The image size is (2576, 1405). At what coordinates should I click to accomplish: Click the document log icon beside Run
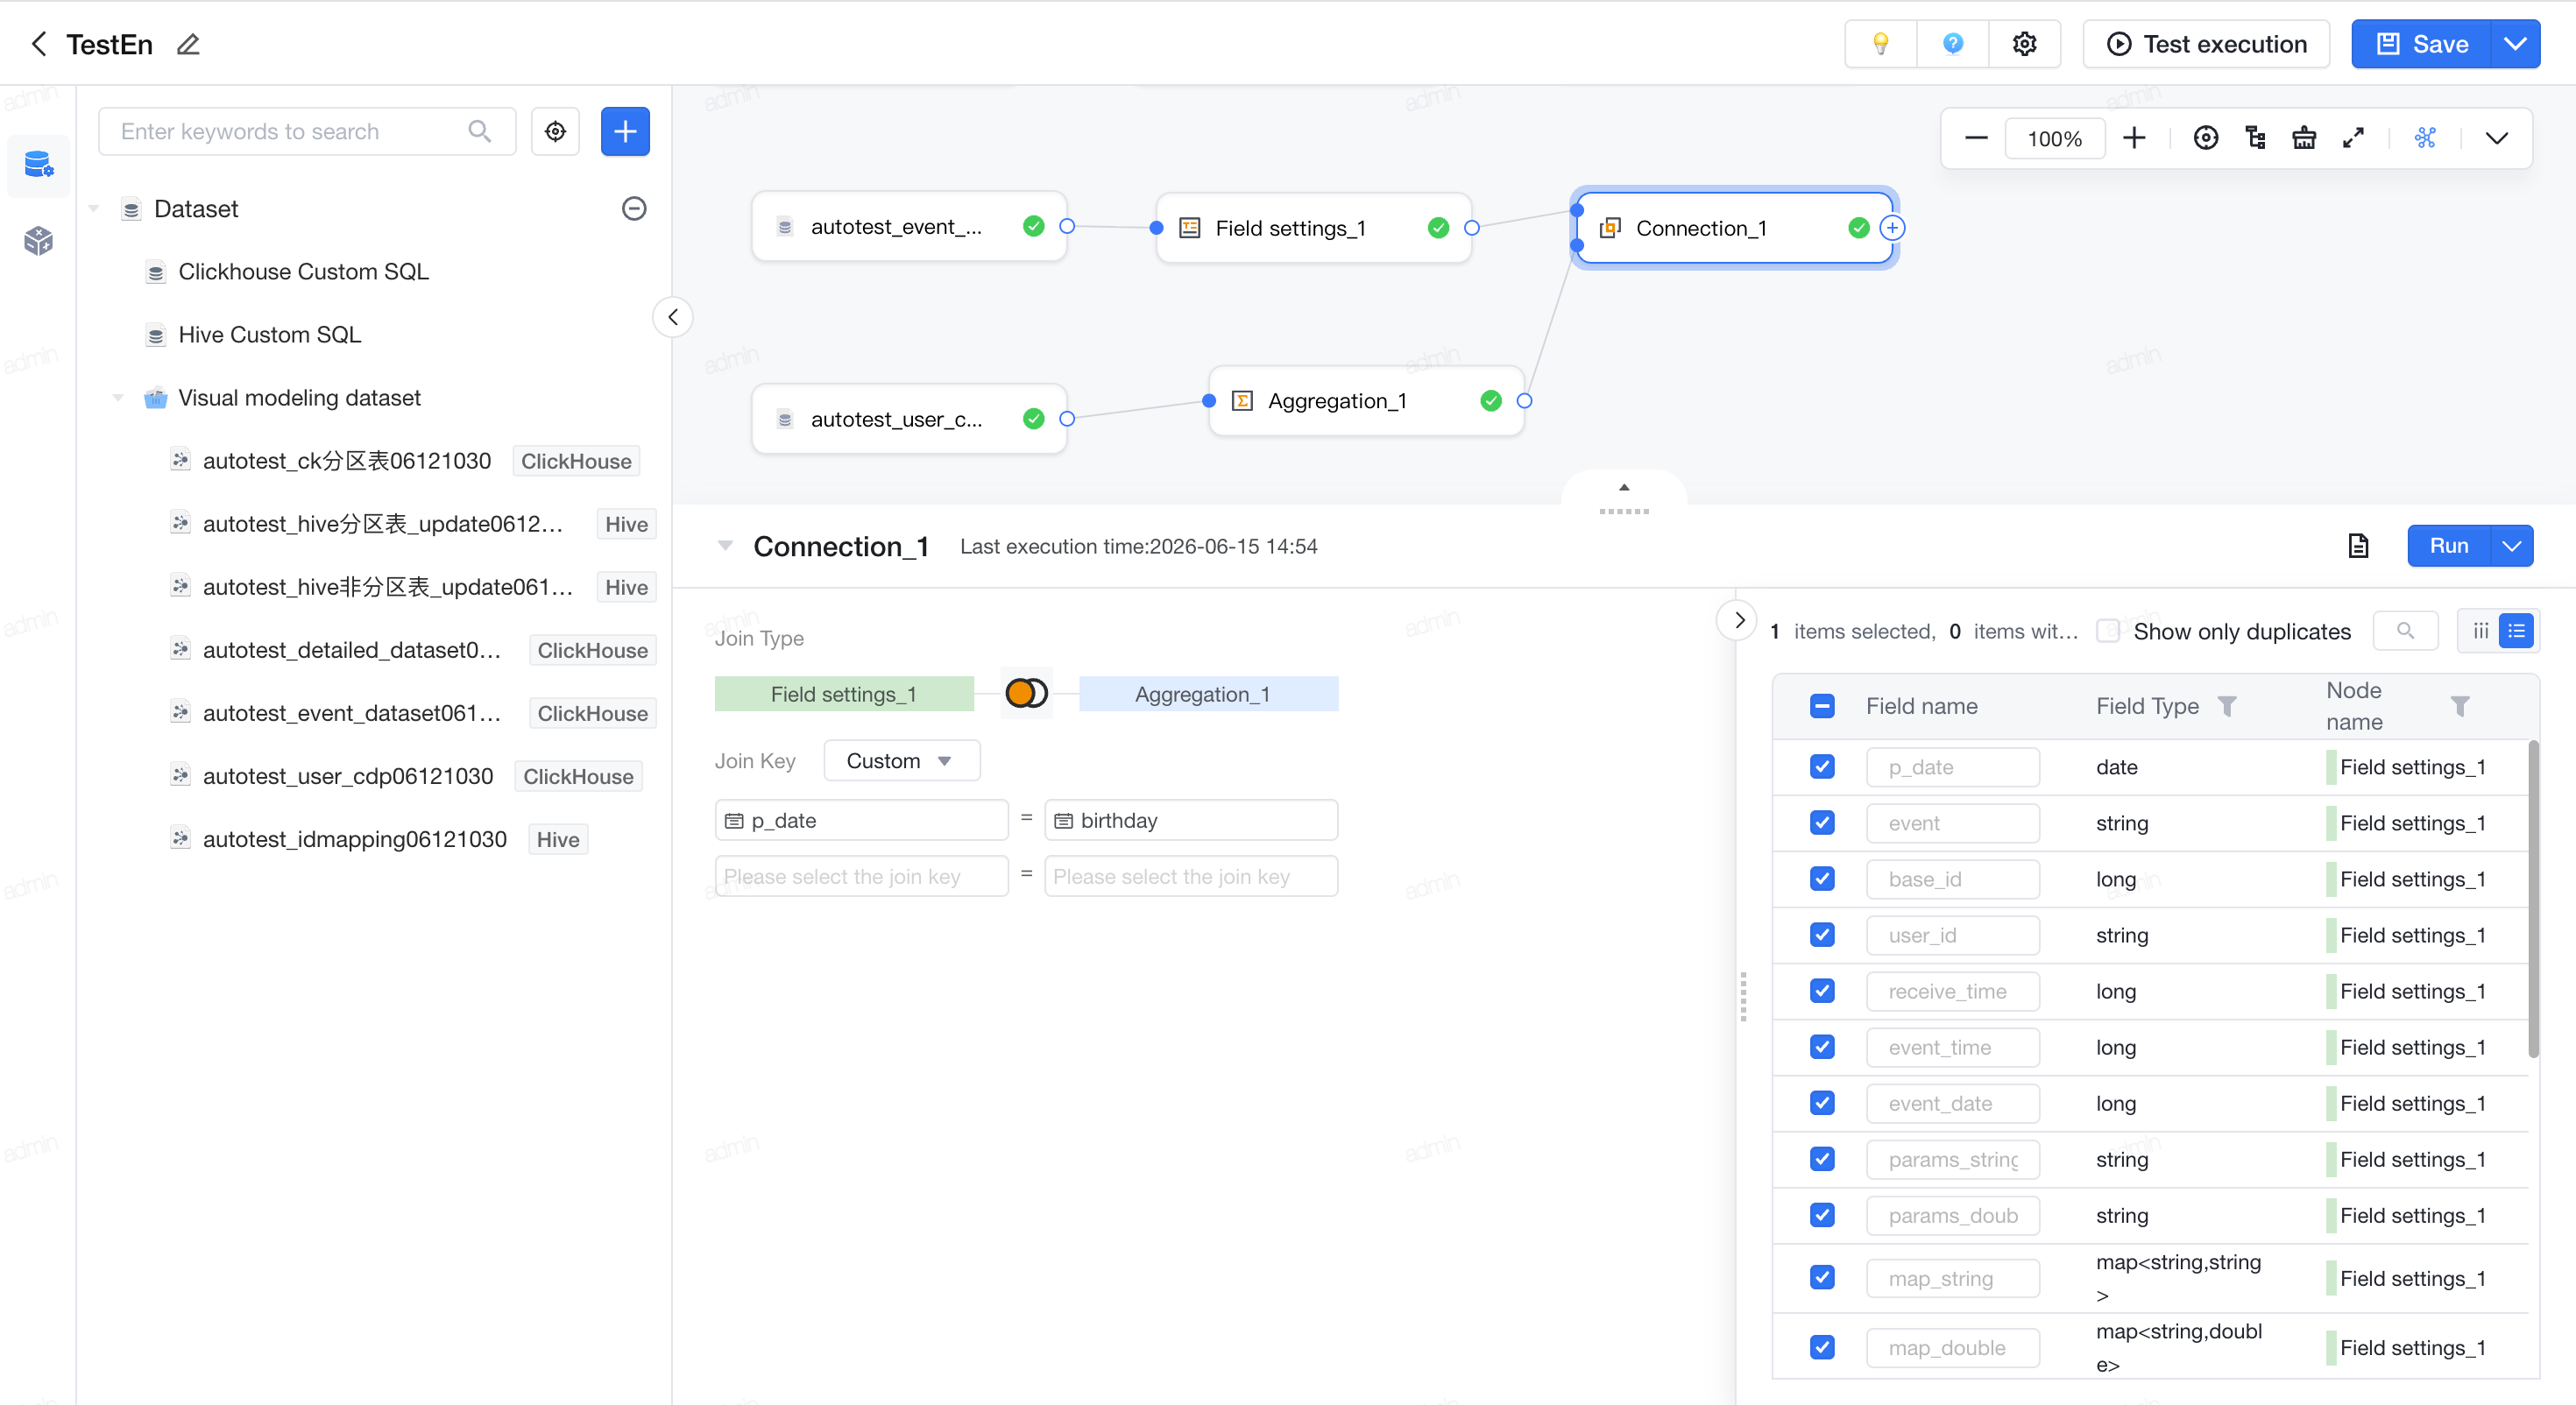click(2358, 546)
